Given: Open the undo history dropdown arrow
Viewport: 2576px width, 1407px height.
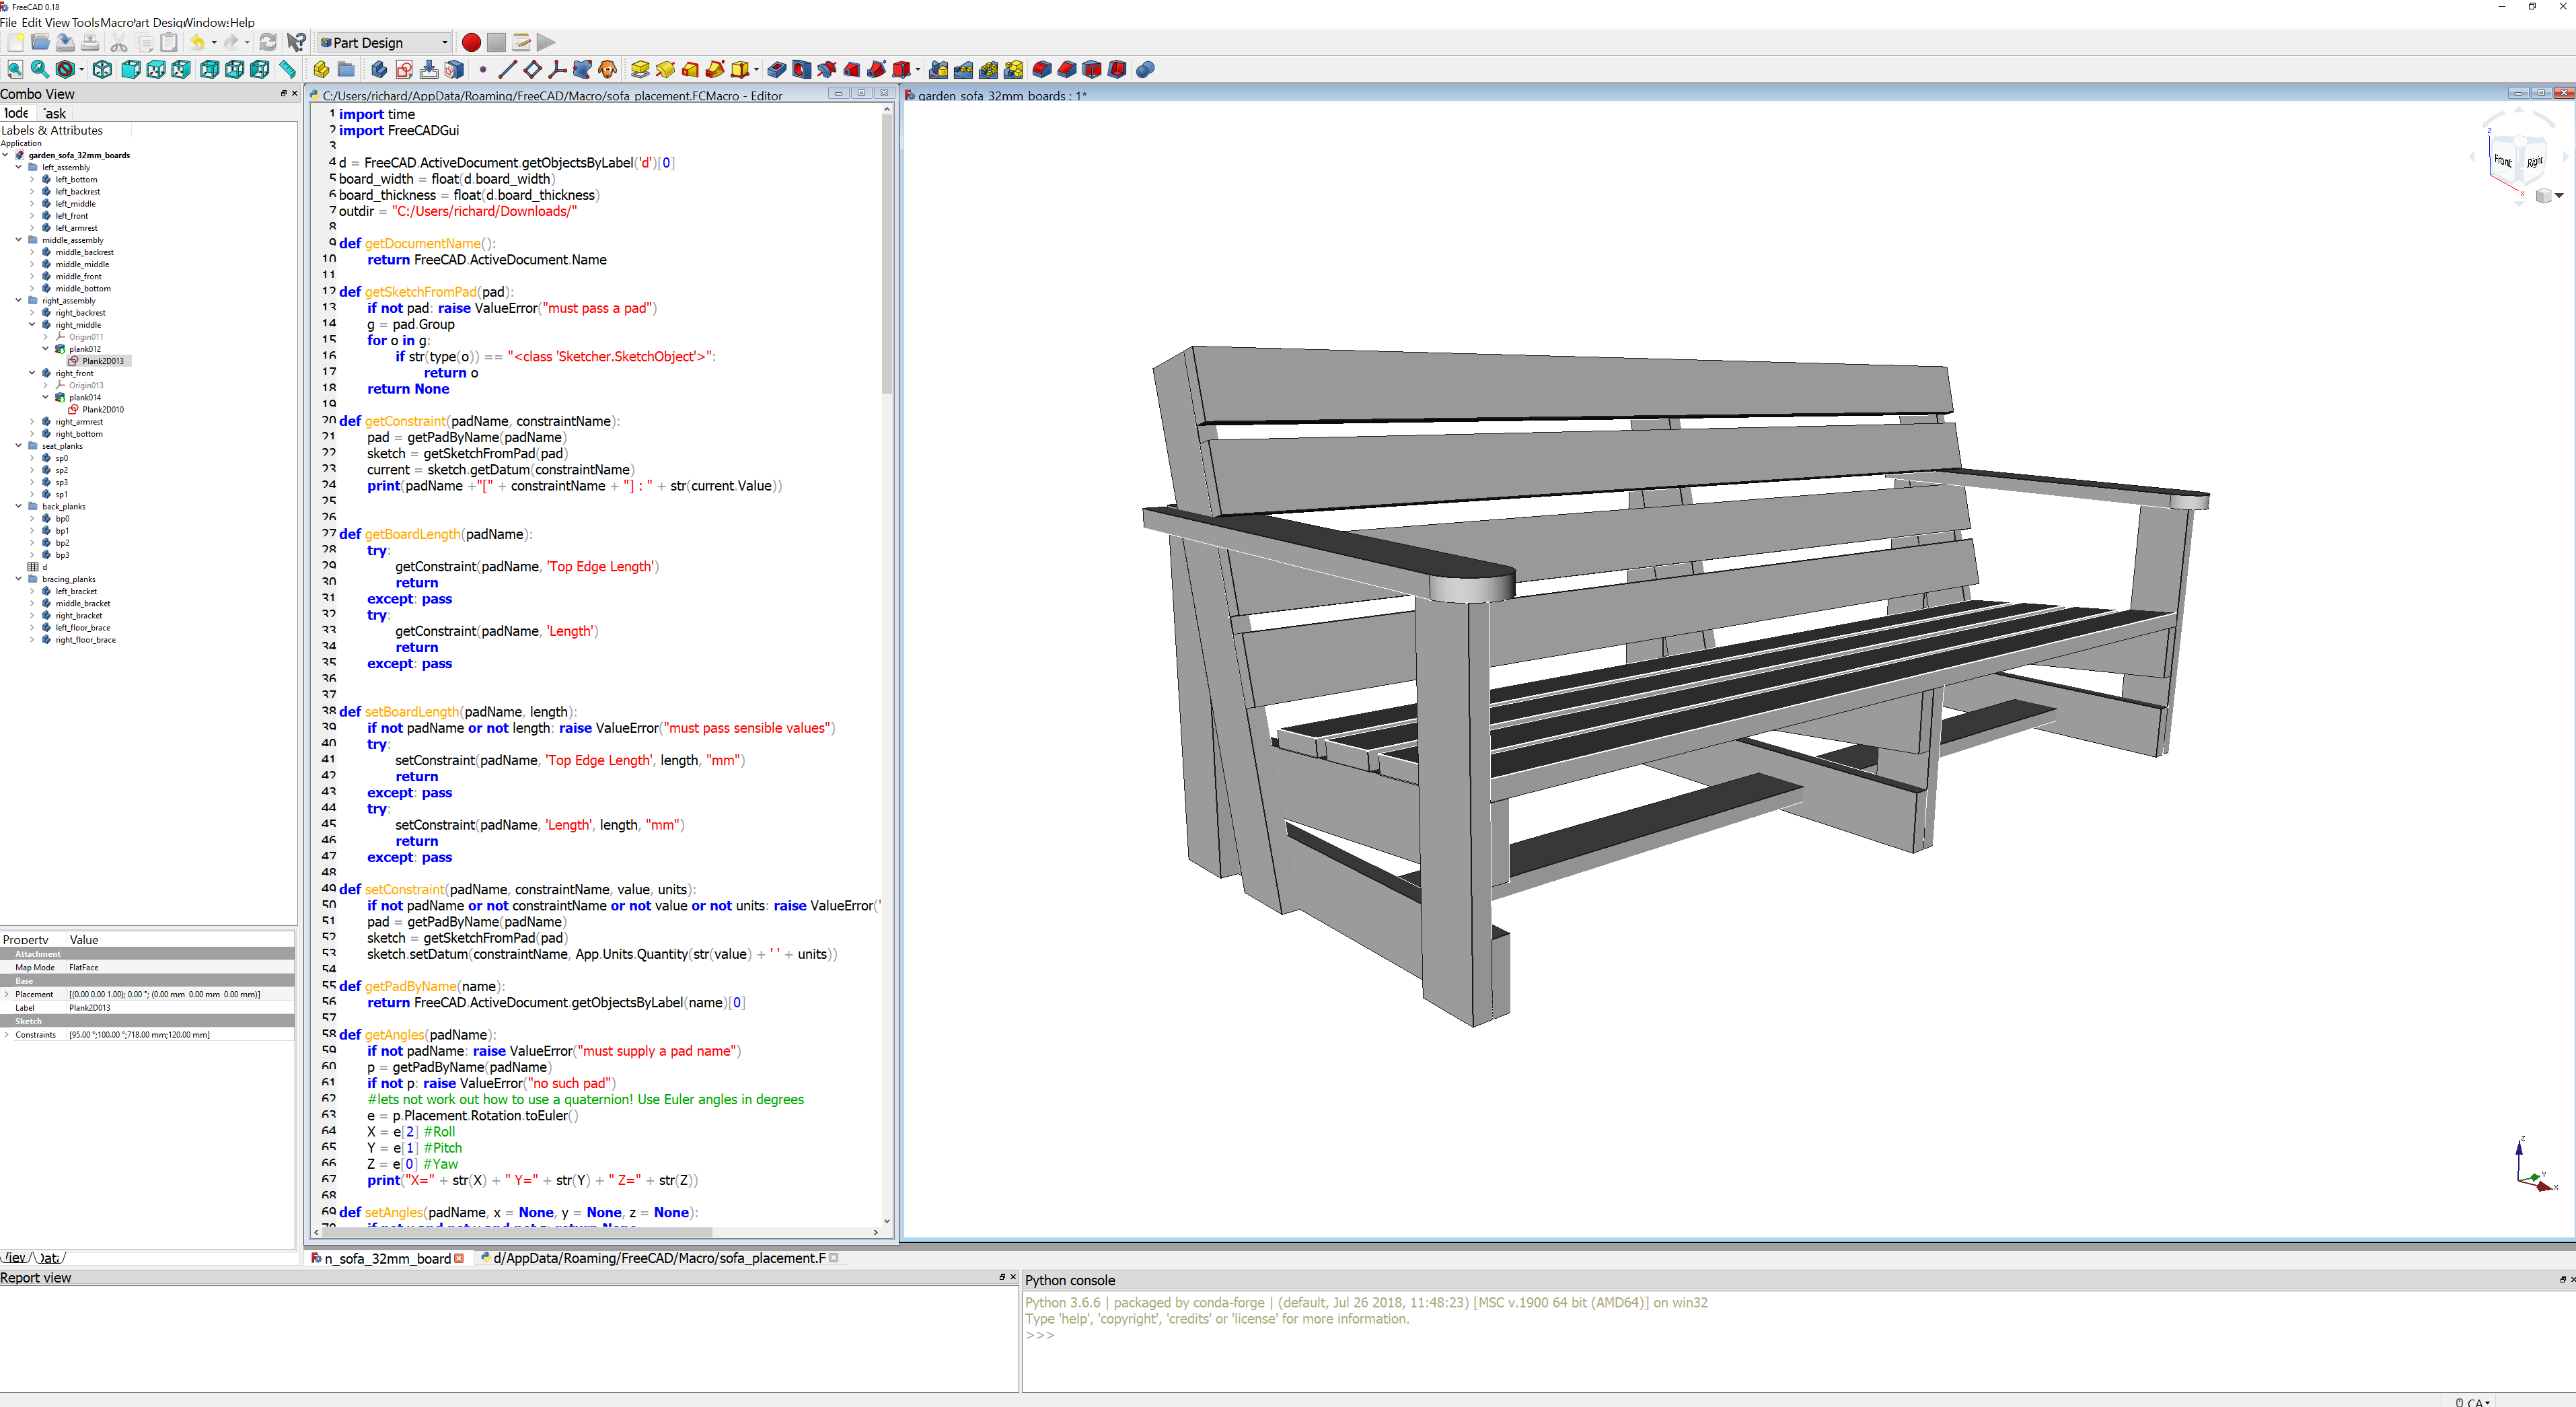Looking at the screenshot, I should tap(214, 42).
